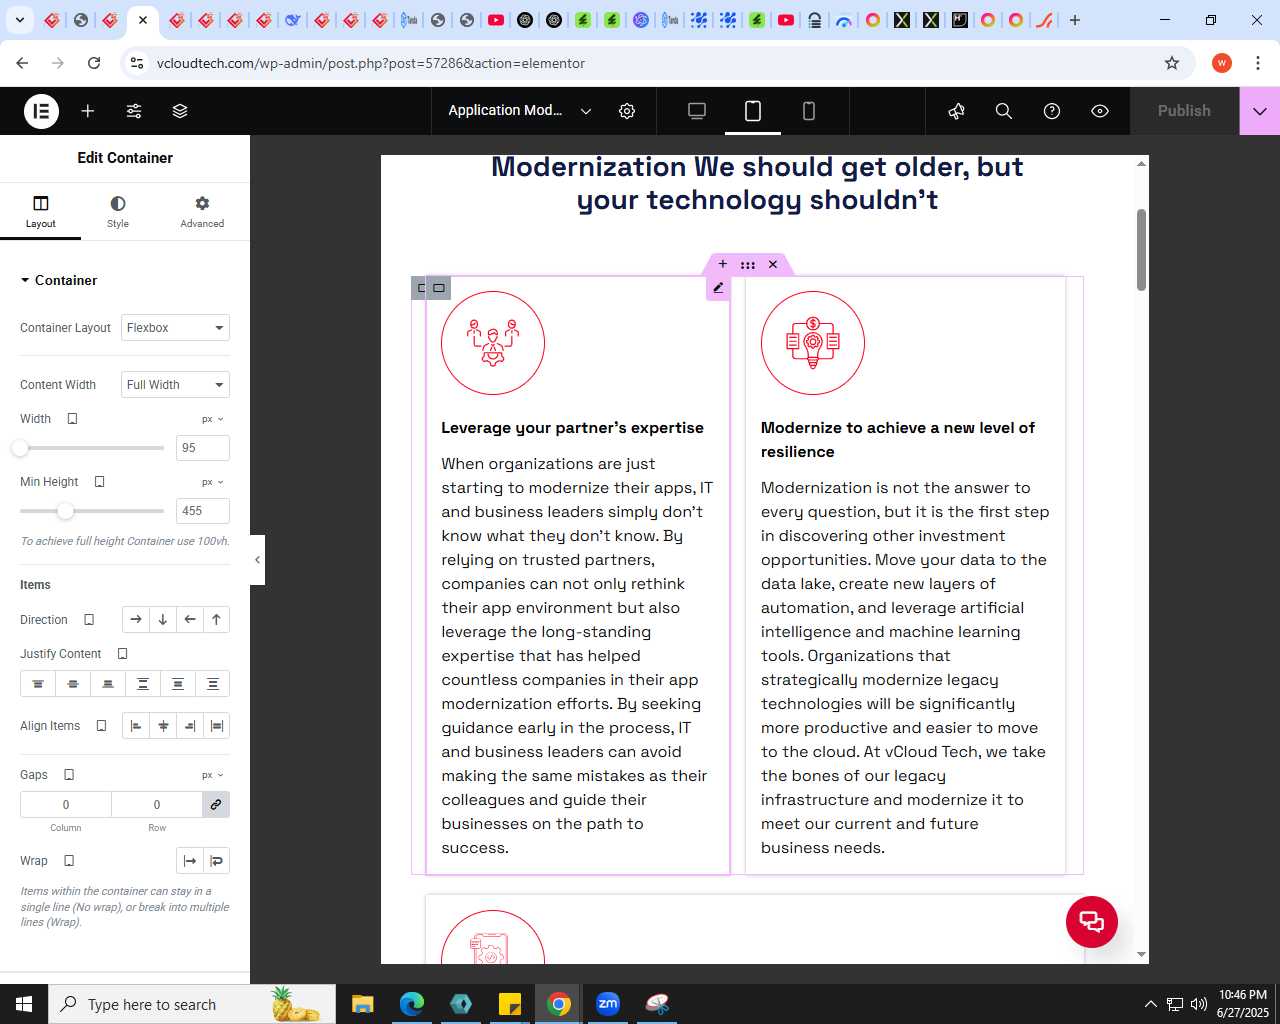Viewport: 1280px width, 1024px height.
Task: Toggle Min Height responsive device icon
Action: click(99, 482)
